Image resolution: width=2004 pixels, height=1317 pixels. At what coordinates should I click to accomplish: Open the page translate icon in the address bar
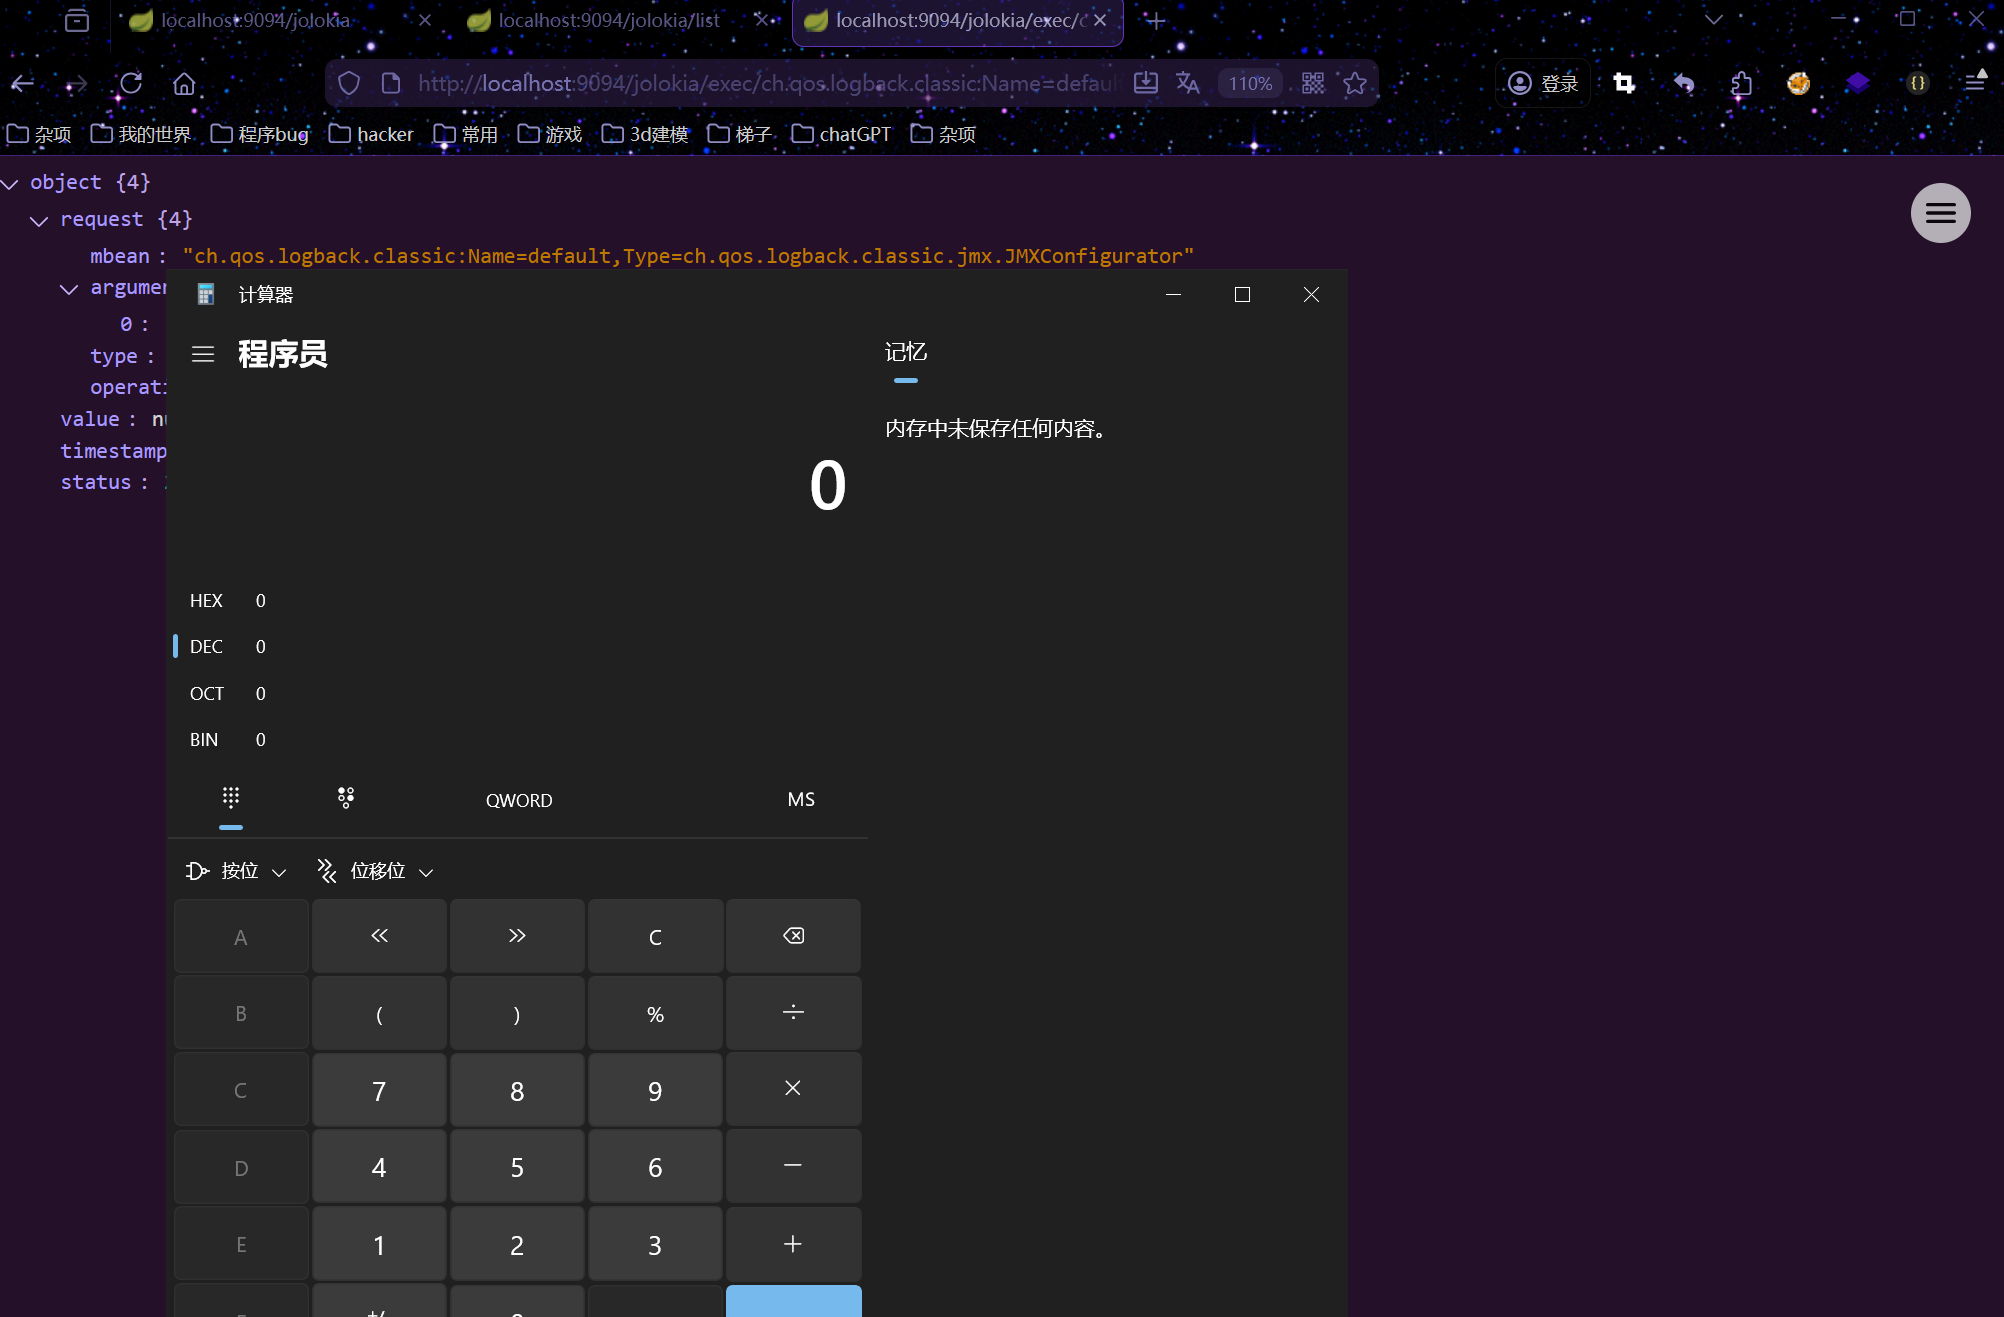1187,83
